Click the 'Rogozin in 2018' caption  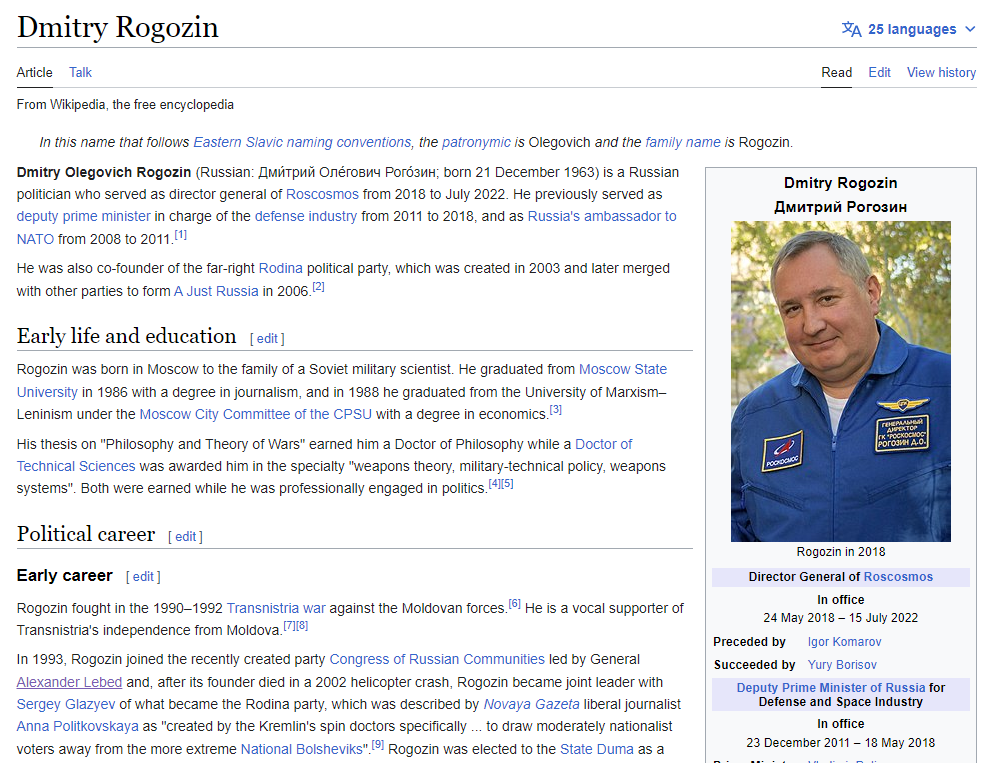tap(841, 552)
